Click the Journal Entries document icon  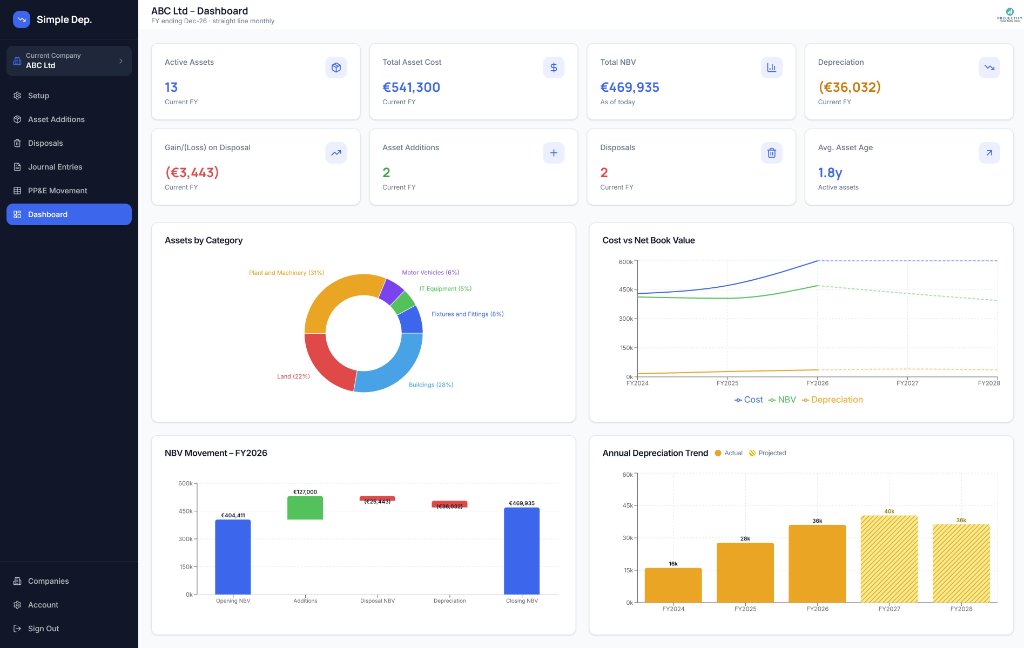[18, 167]
